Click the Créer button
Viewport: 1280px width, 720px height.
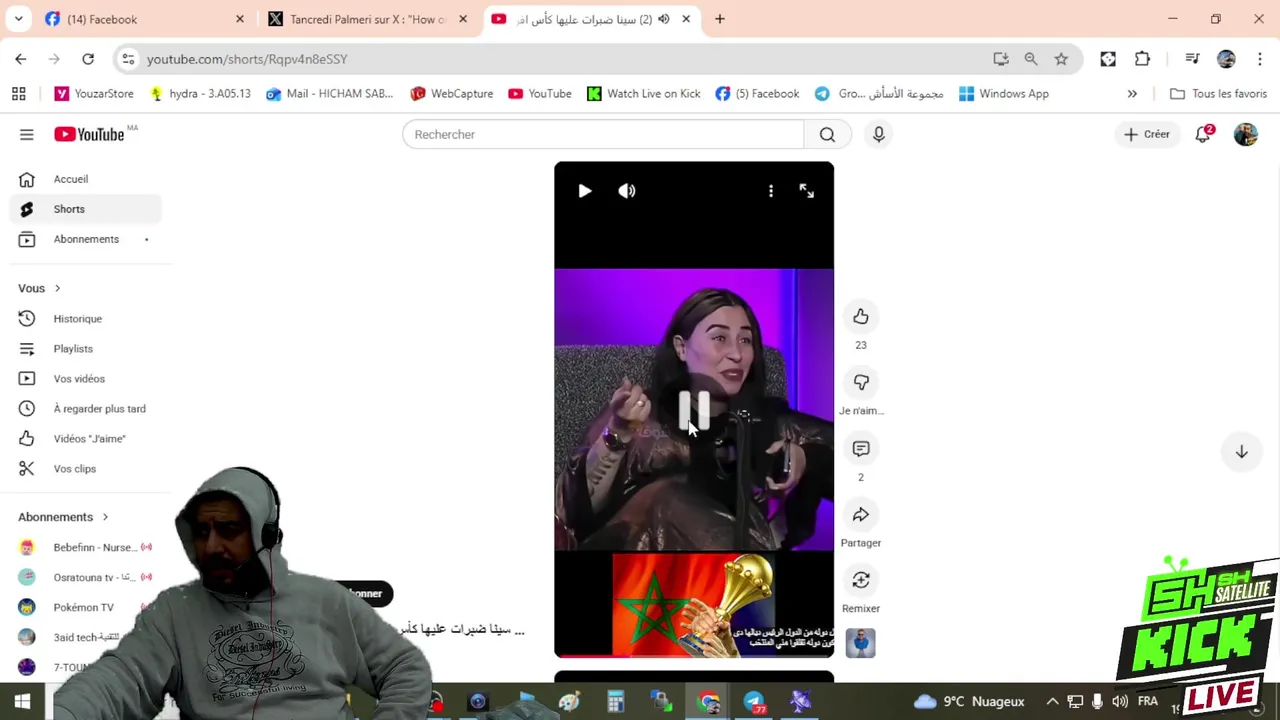tap(1147, 134)
